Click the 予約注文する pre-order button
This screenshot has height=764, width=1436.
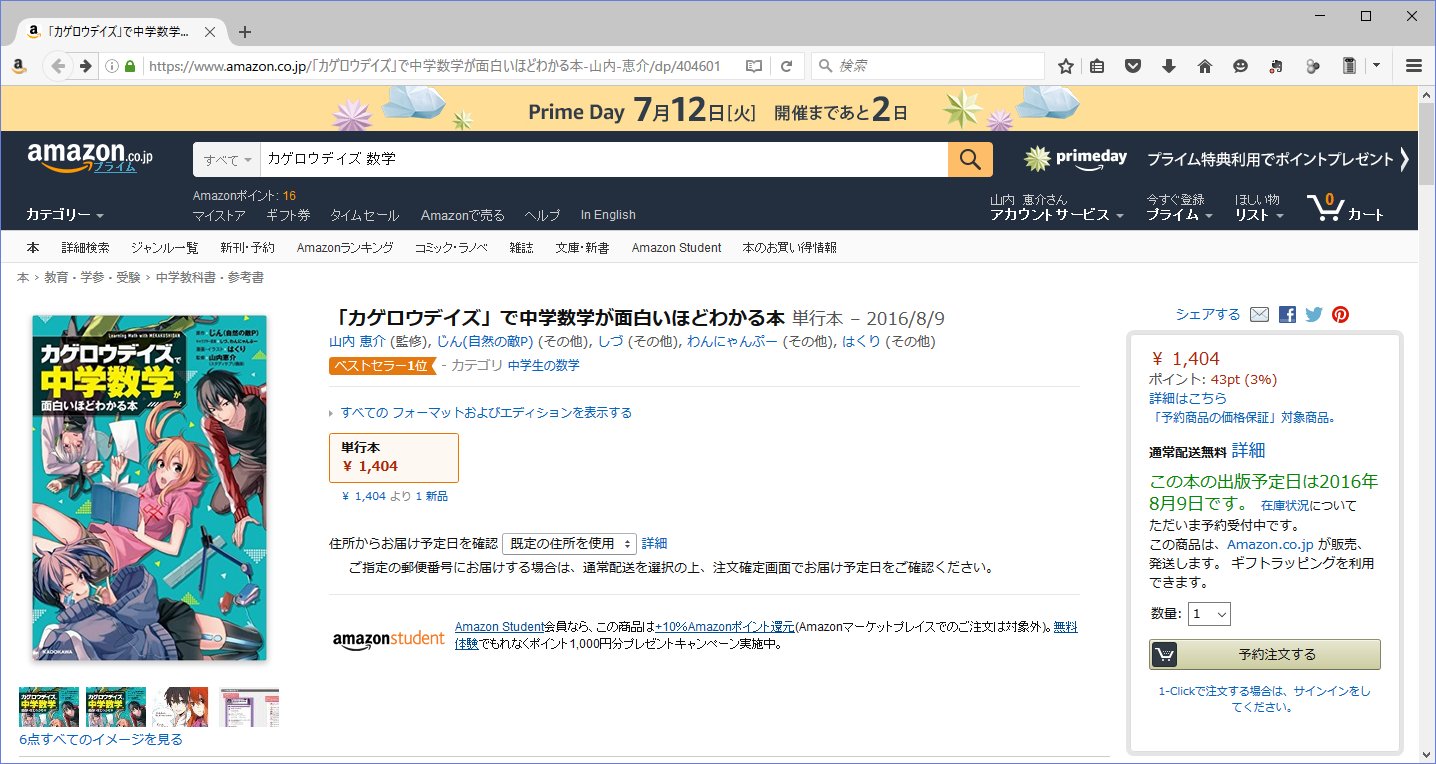pos(1264,654)
